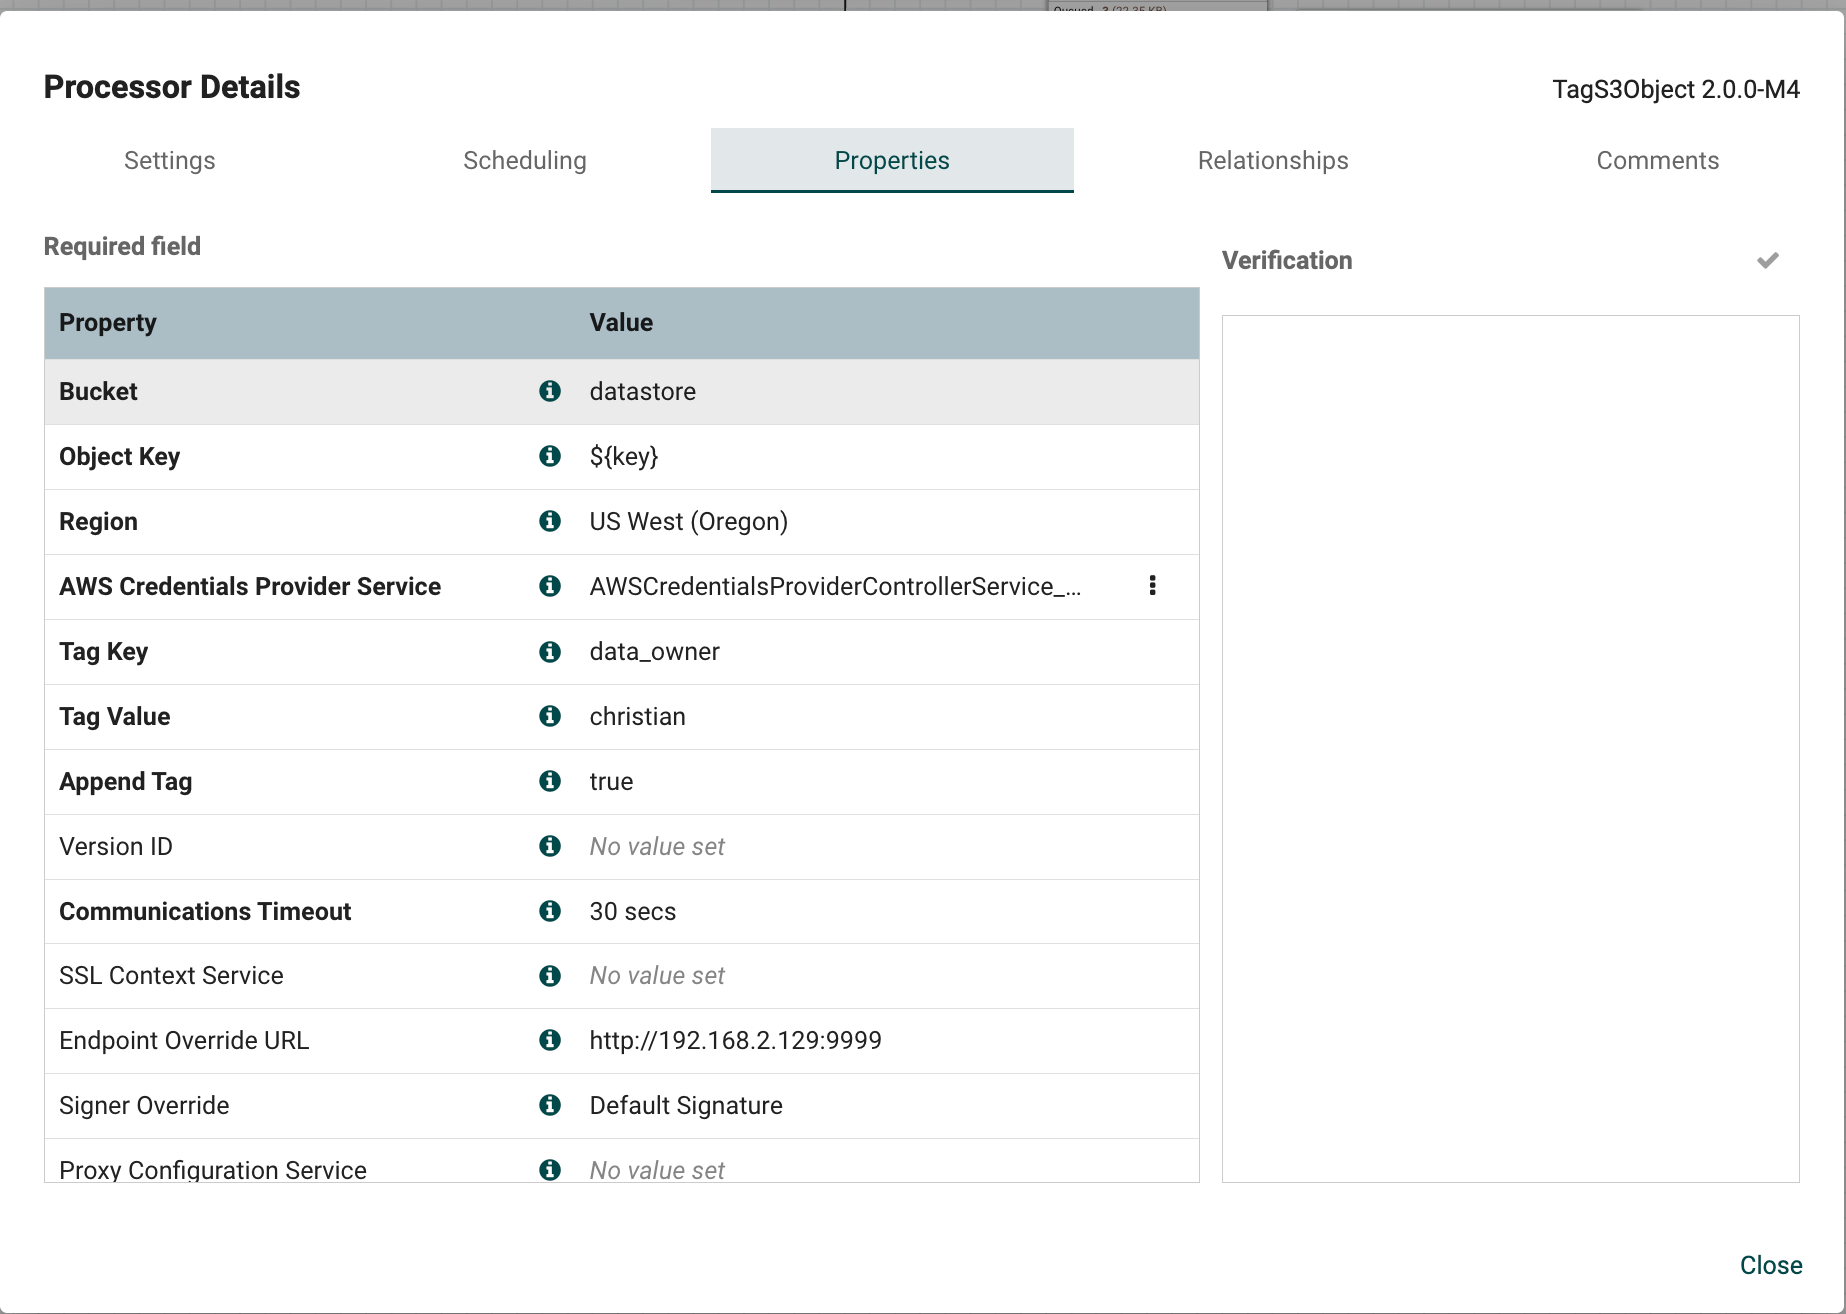Click the Communications Timeout property name
This screenshot has height=1314, width=1846.
(x=205, y=911)
